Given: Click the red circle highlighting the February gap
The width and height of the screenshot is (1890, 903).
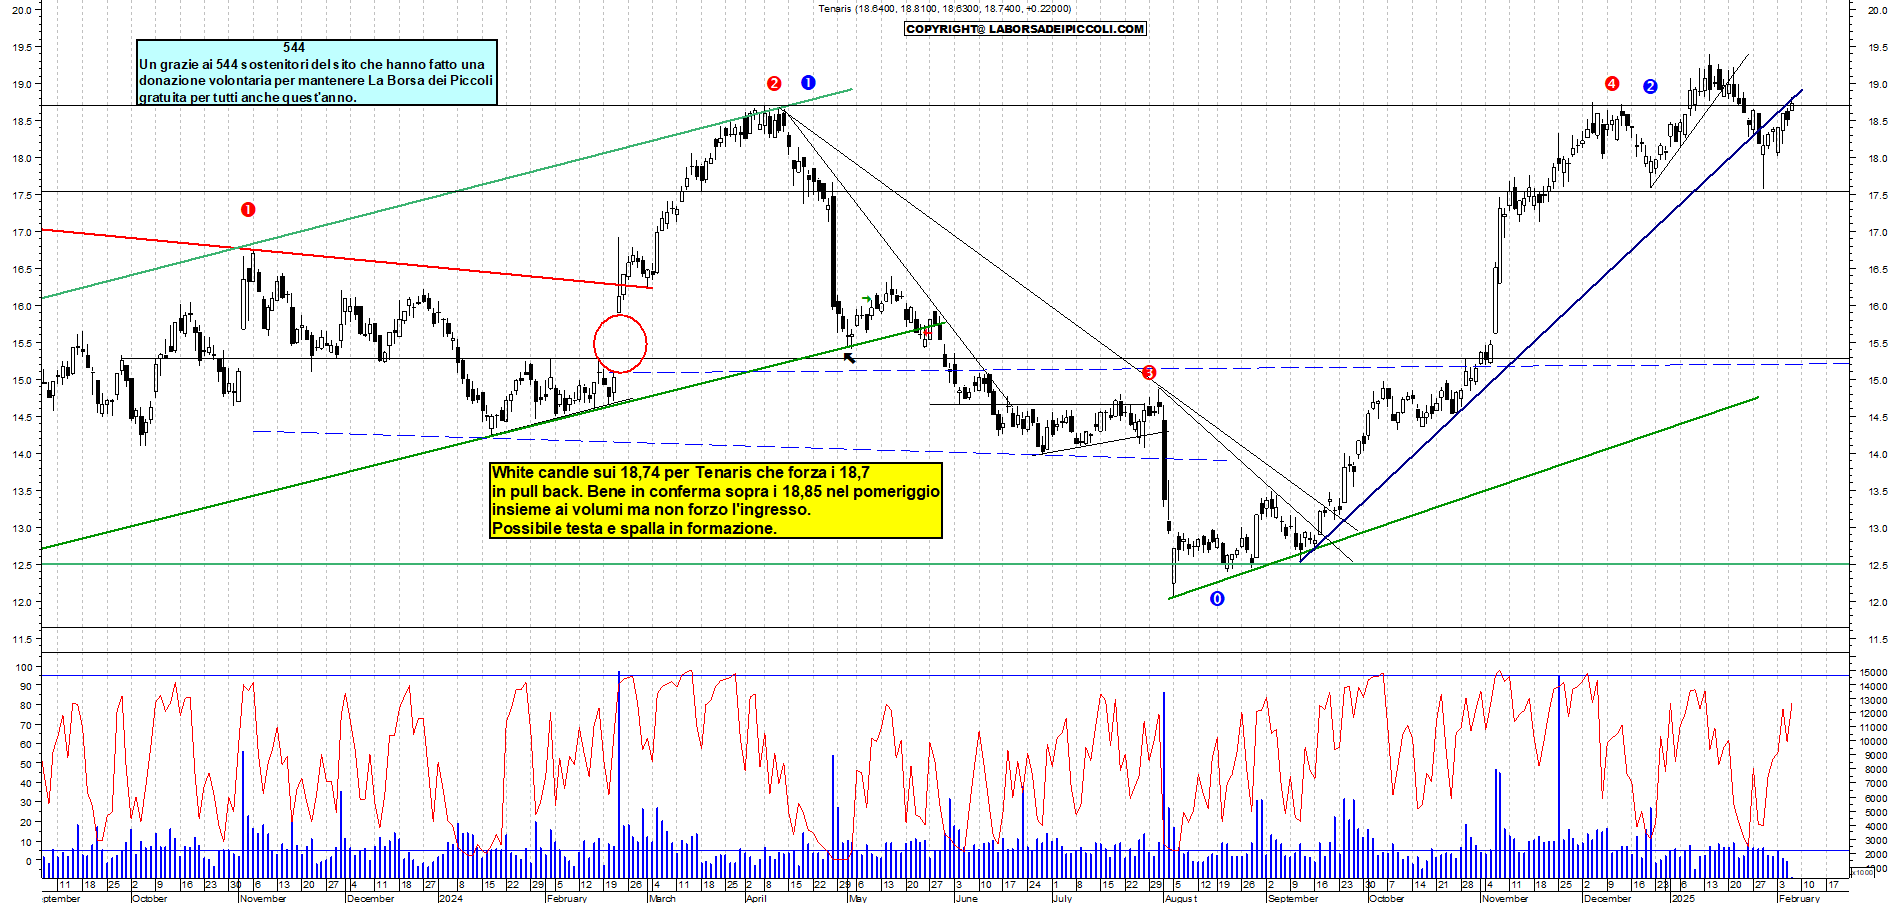Looking at the screenshot, I should (x=620, y=344).
